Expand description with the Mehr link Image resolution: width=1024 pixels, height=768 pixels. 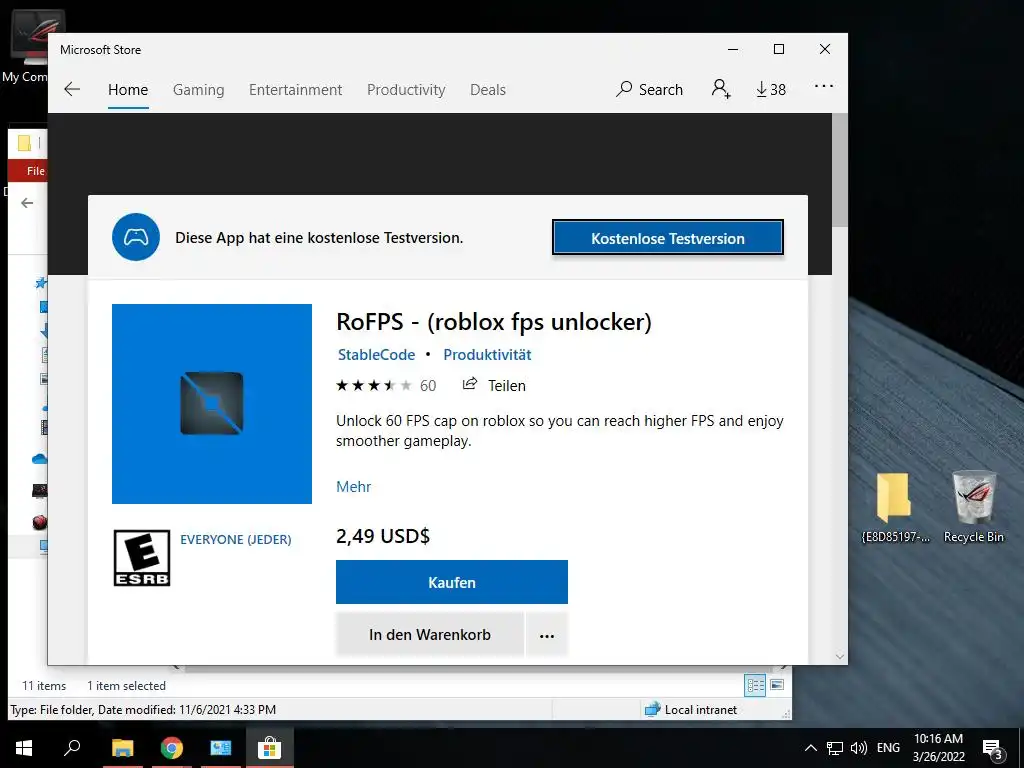(x=353, y=487)
